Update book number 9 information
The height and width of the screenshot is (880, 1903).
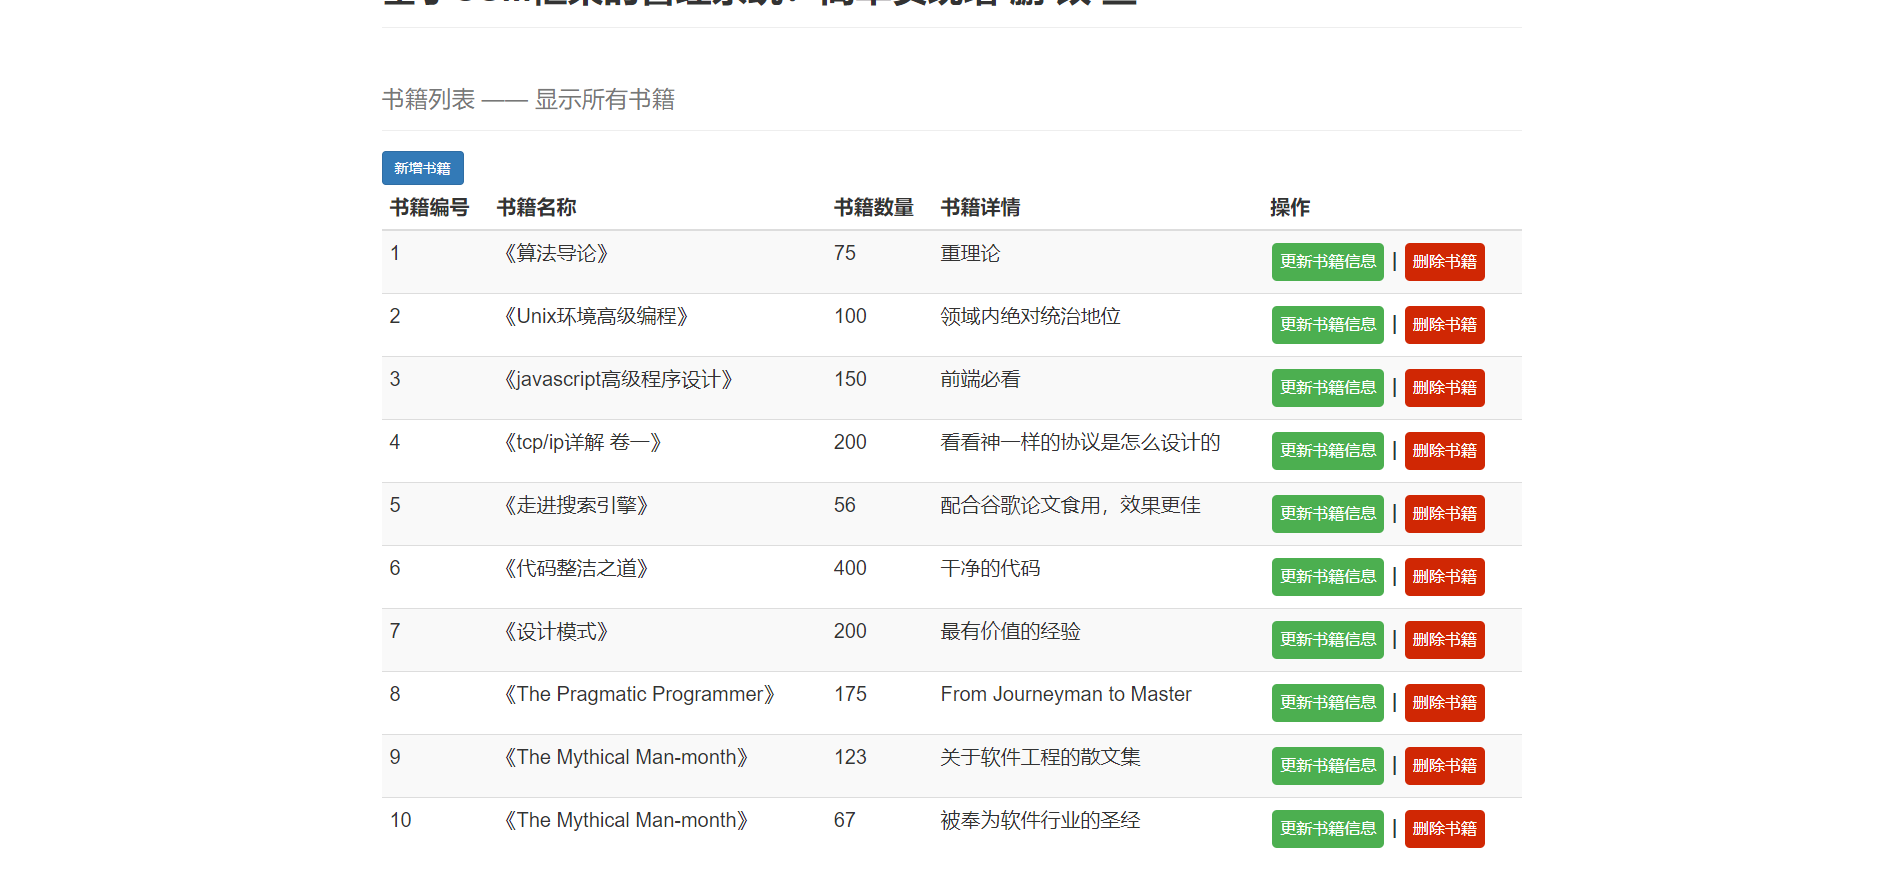coord(1327,766)
